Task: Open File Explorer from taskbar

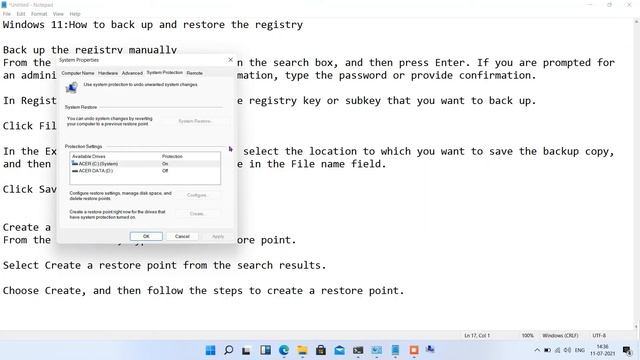Action: coord(302,350)
